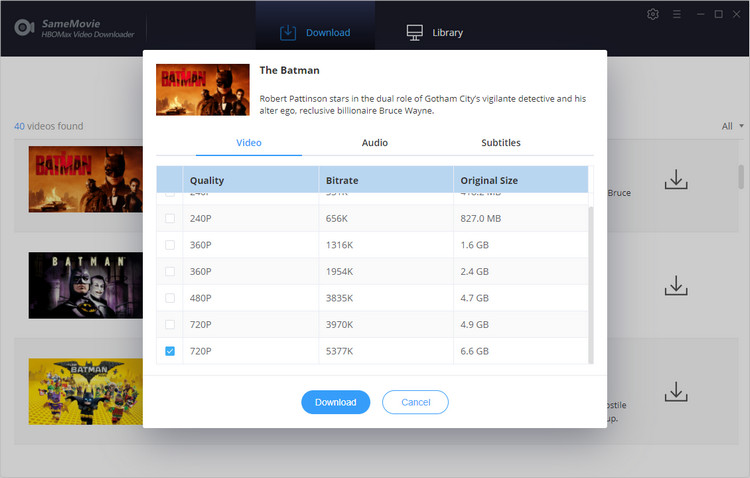Check the 360P 1954K quality checkbox
This screenshot has width=750, height=478.
(170, 272)
